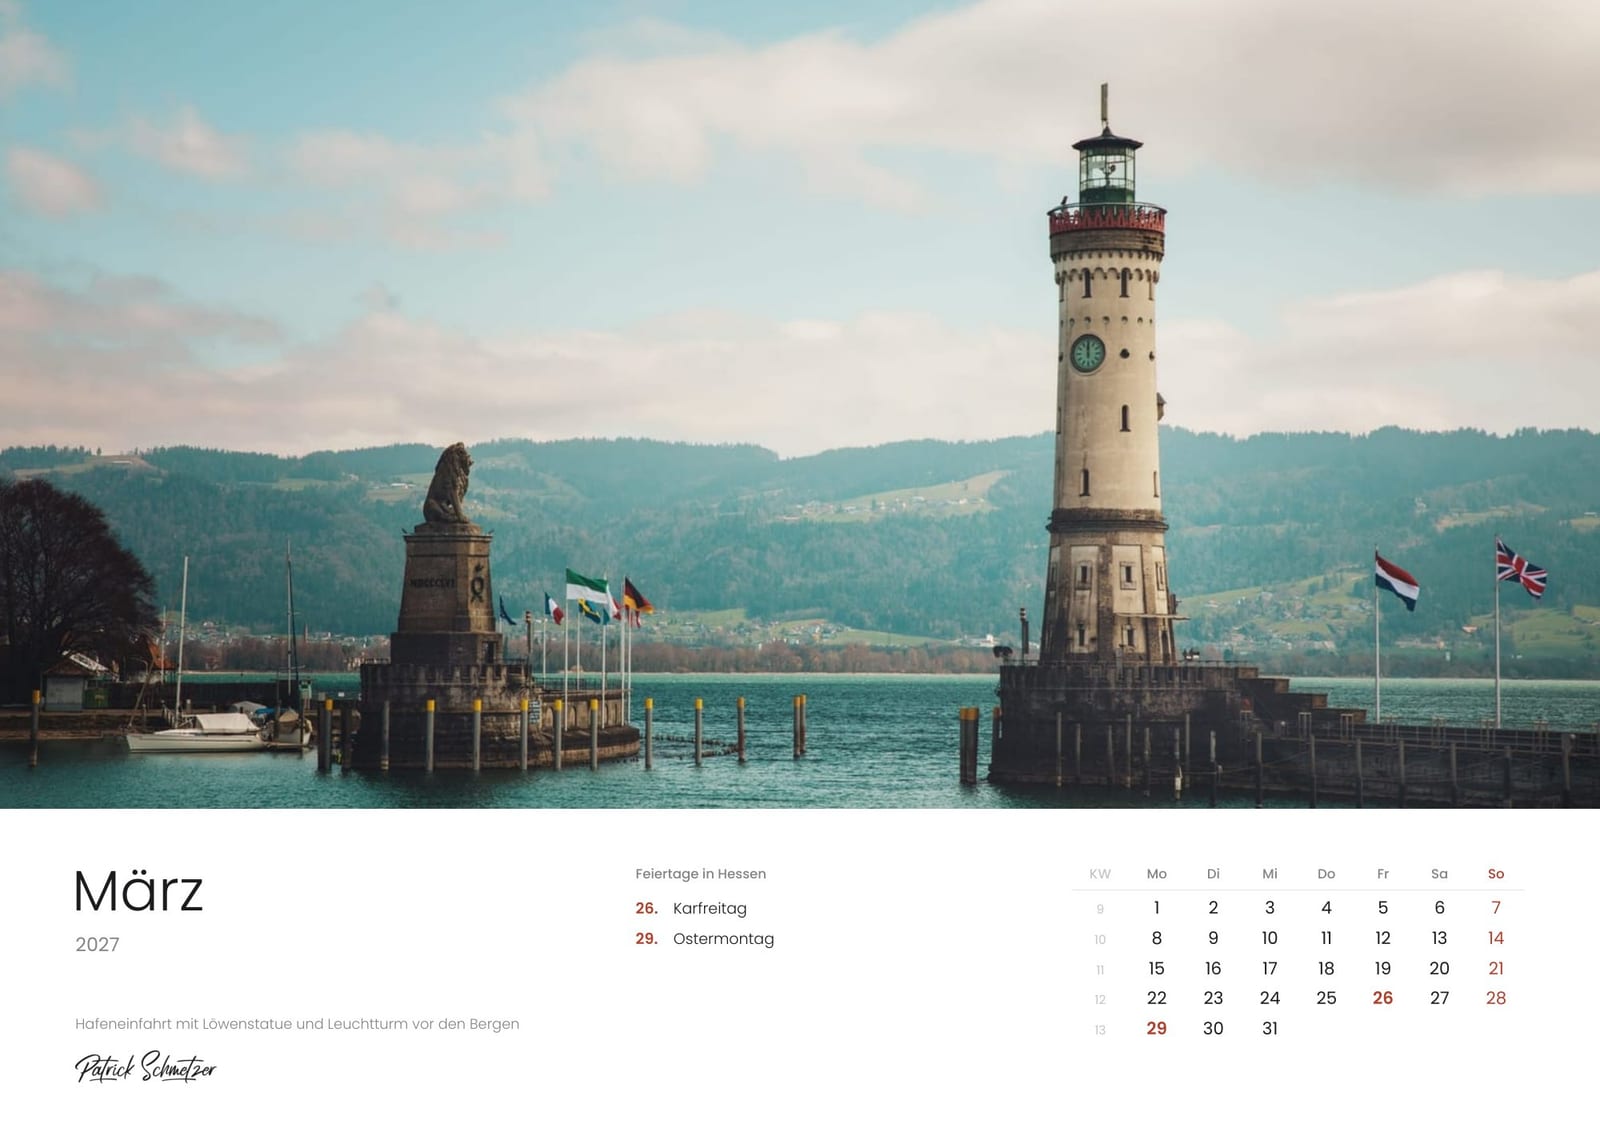Select day 25 in the calendar
The image size is (1600, 1132).
(x=1326, y=998)
